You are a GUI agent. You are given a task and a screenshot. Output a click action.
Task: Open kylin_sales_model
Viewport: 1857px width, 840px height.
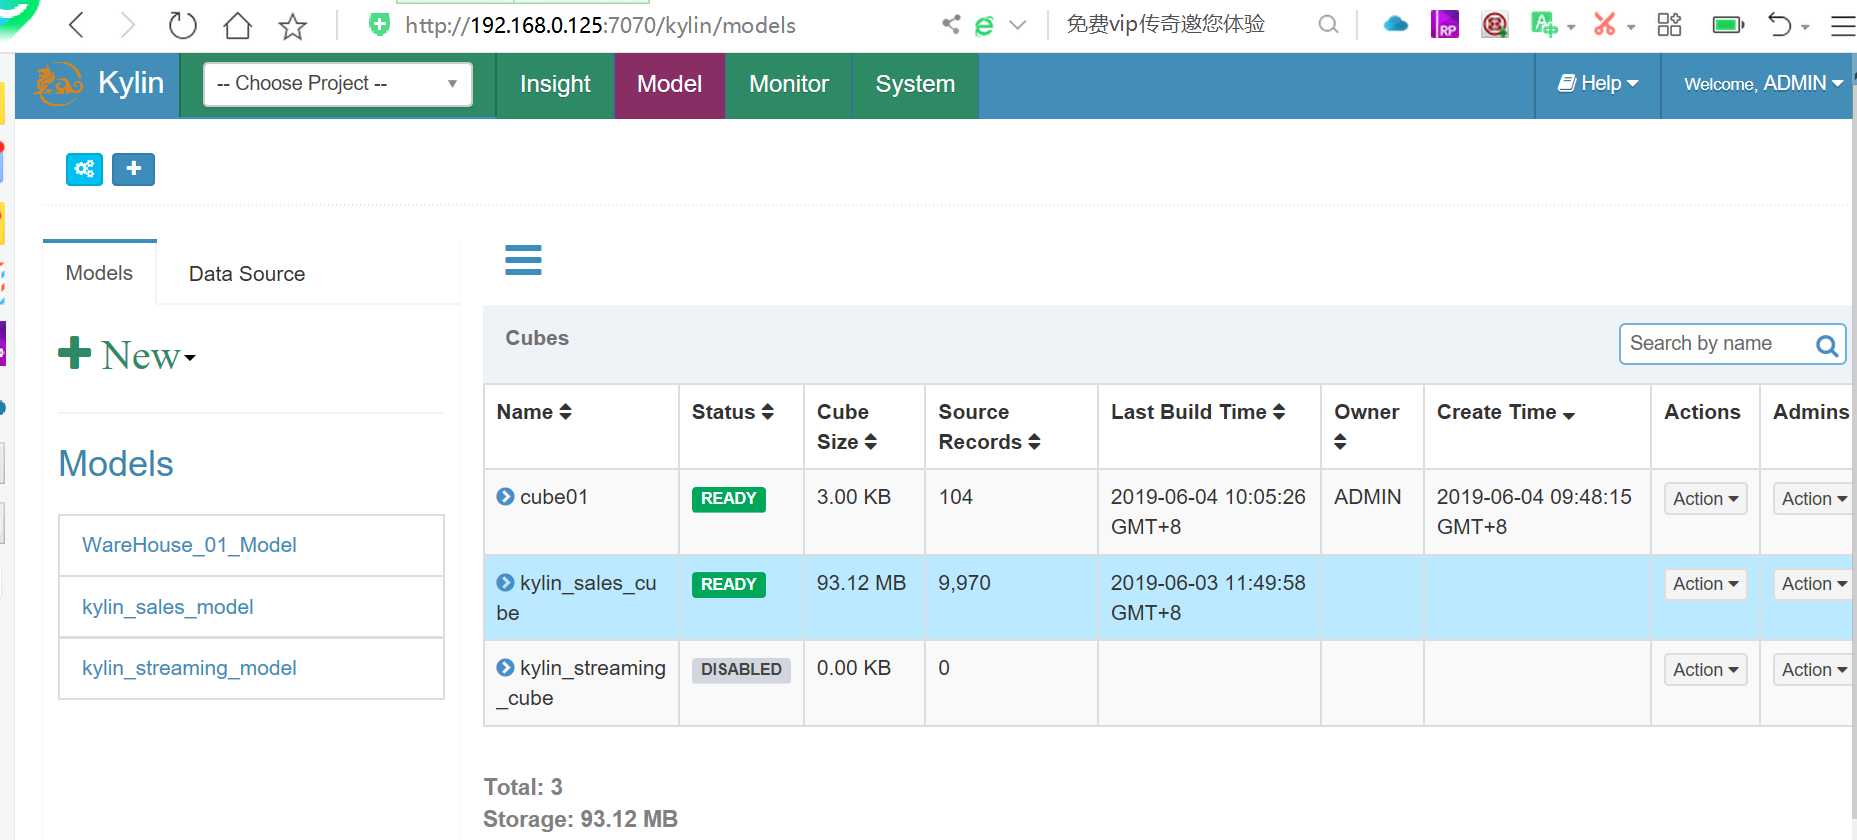click(167, 607)
